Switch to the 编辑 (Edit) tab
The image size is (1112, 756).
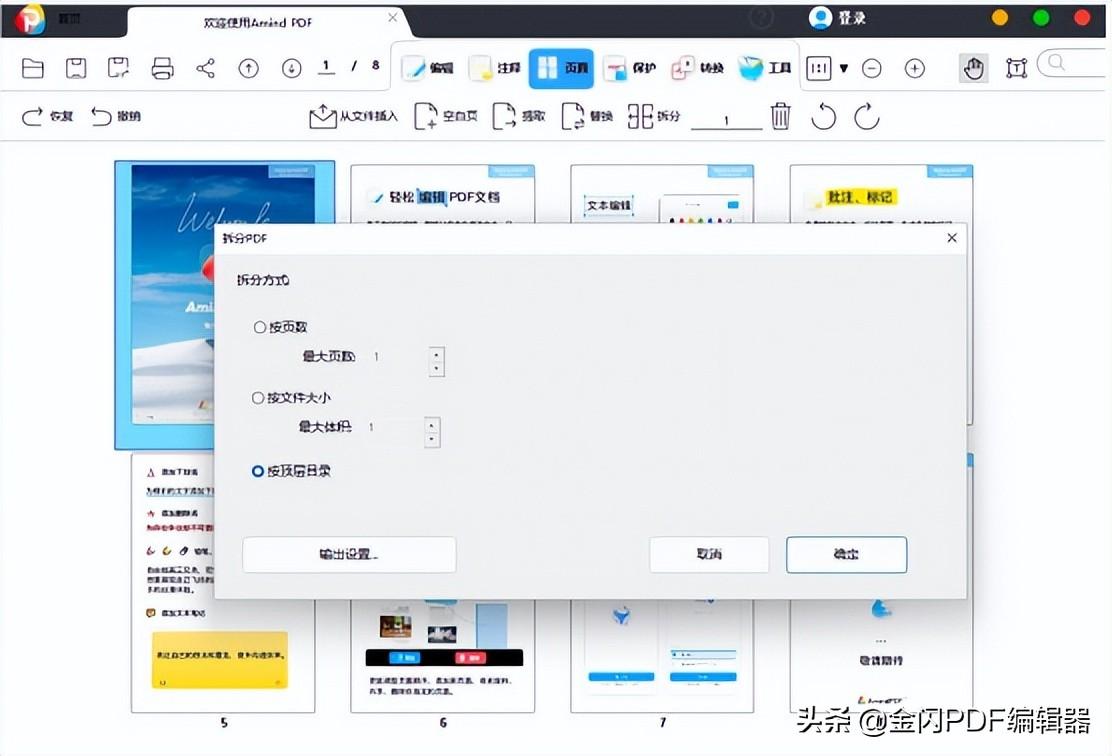pos(428,68)
